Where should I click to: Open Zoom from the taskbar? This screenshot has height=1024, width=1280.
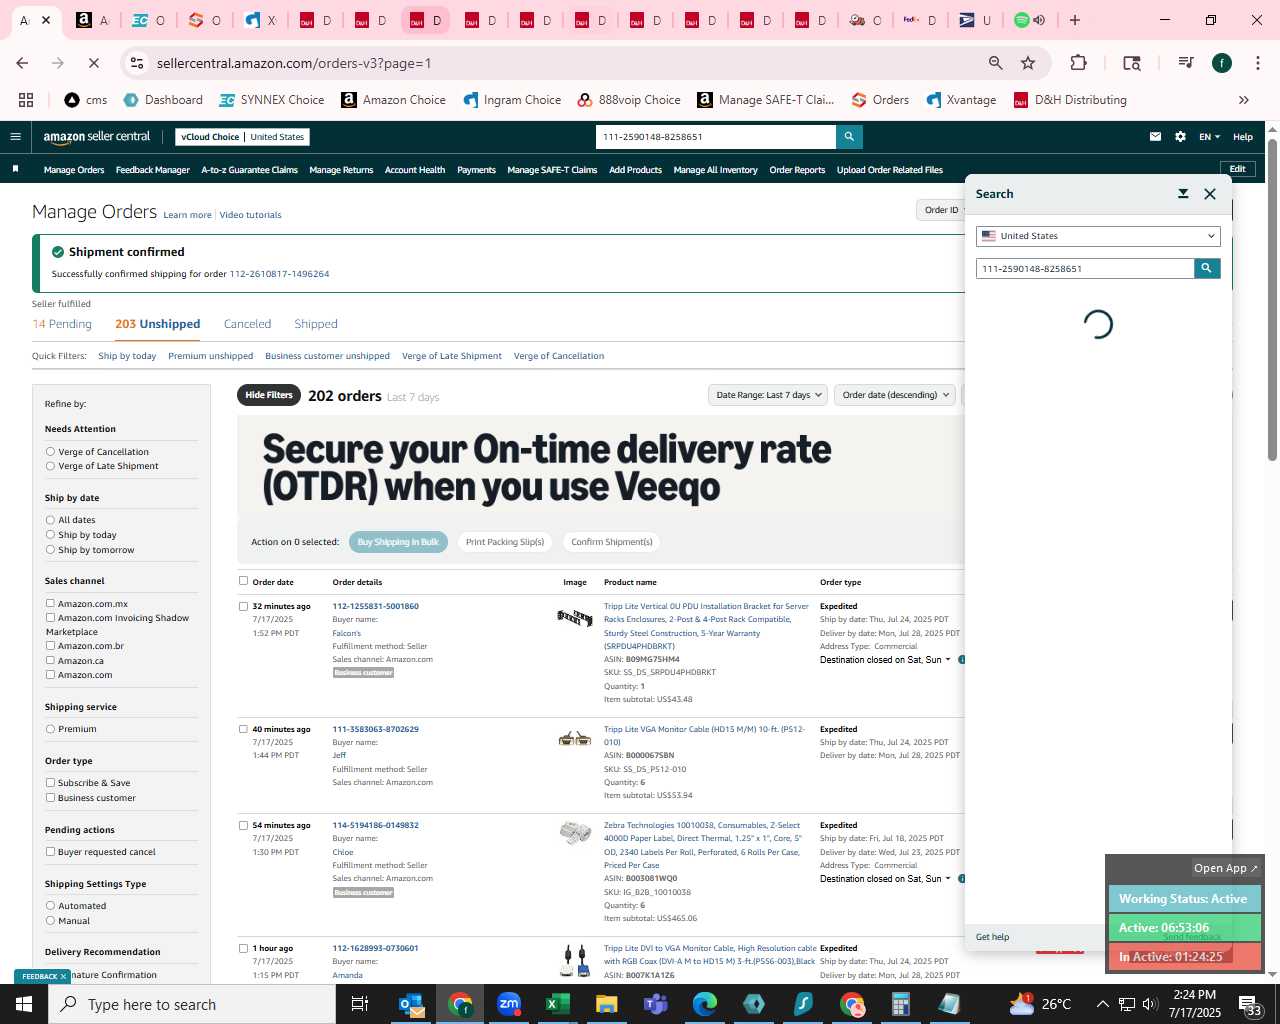(x=509, y=1004)
